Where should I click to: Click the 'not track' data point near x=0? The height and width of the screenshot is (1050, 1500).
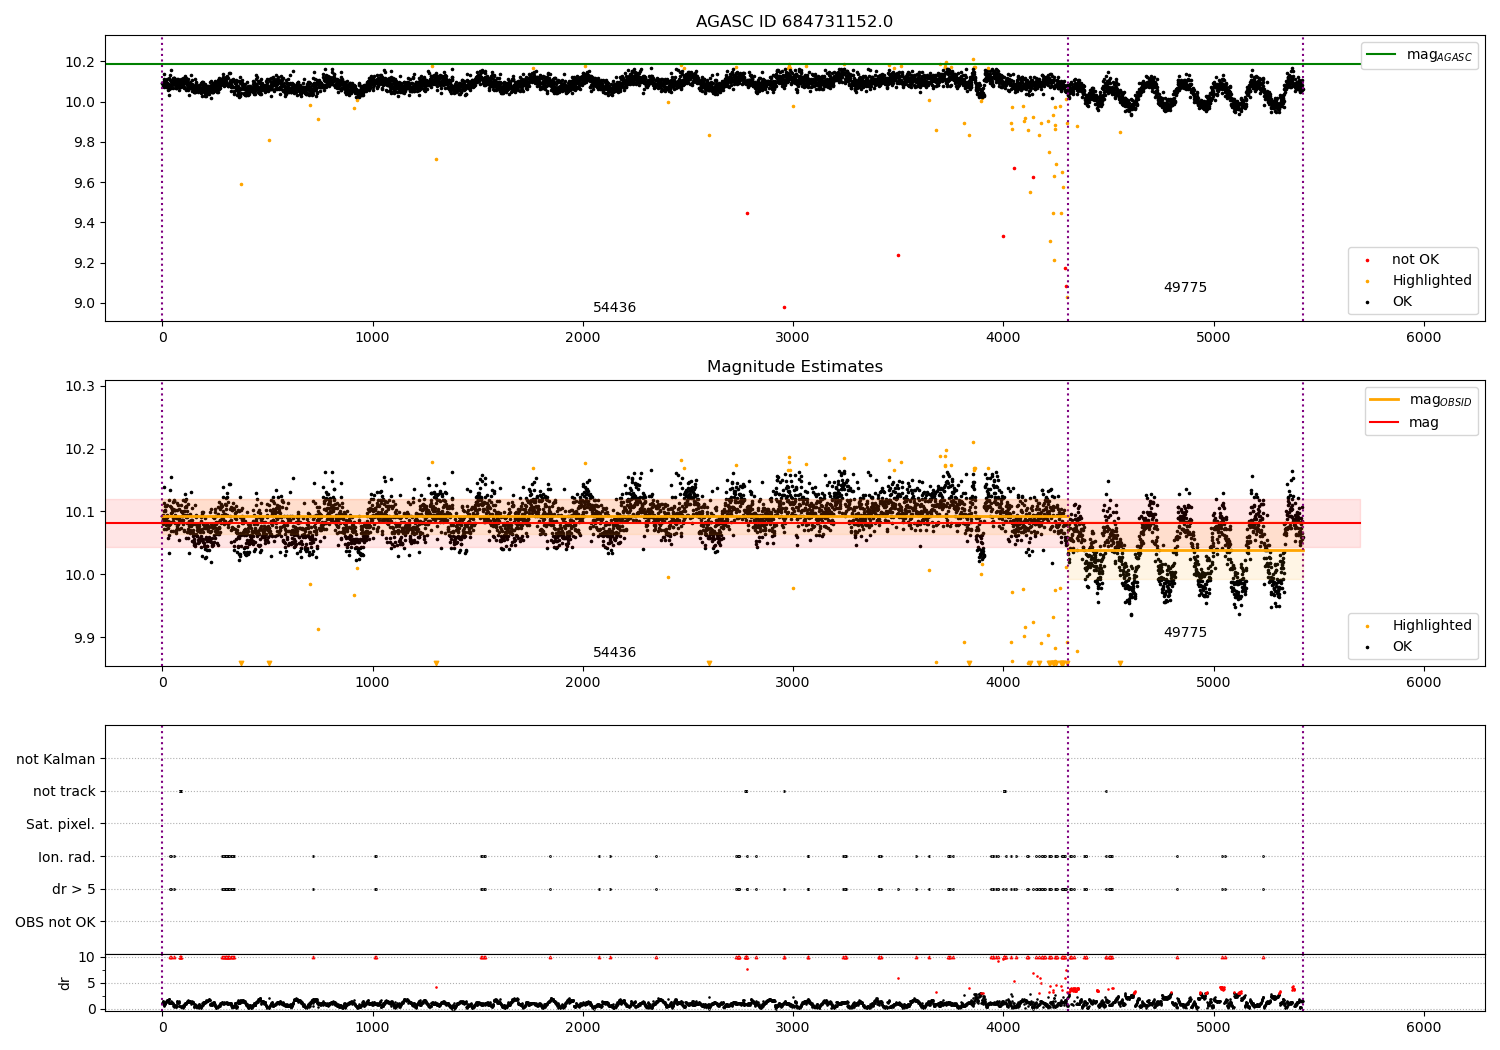pyautogui.click(x=180, y=791)
